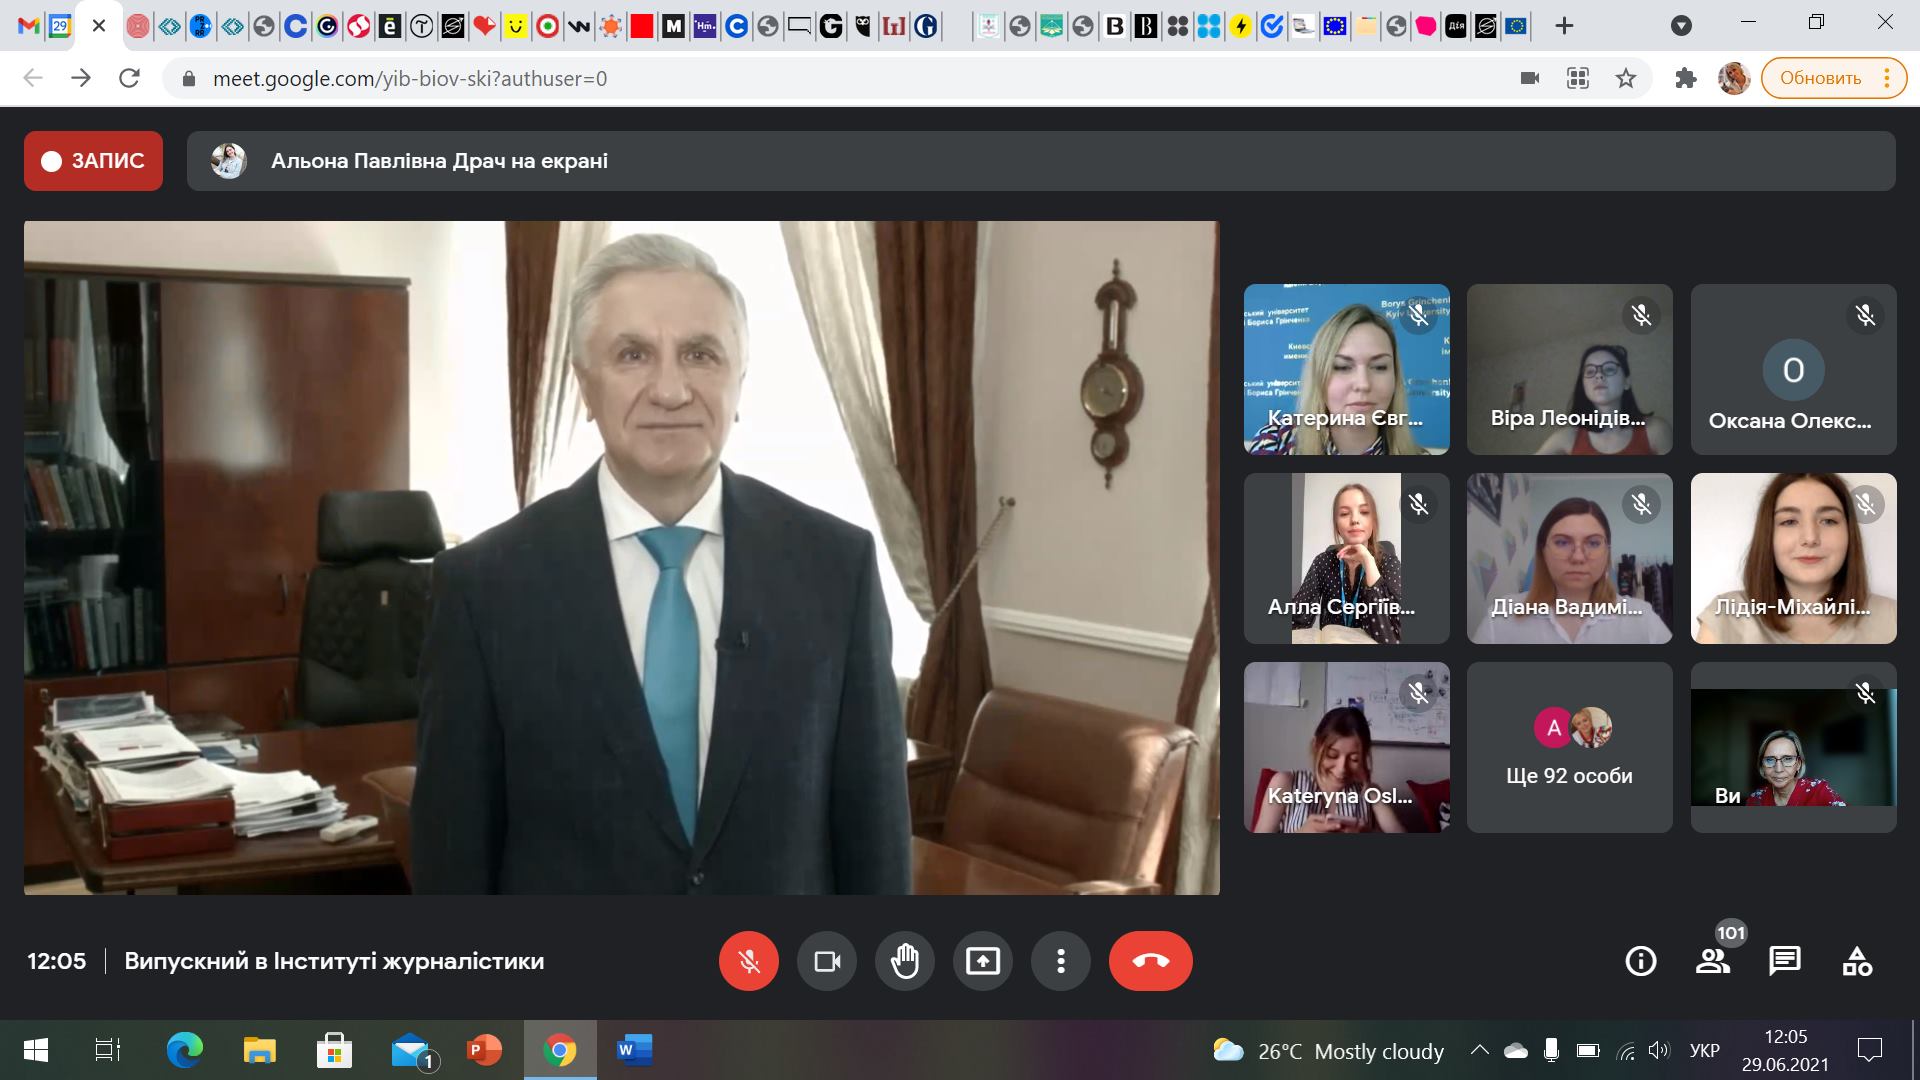The image size is (1920, 1080).
Task: Unmute the microphone in call controls
Action: [748, 961]
